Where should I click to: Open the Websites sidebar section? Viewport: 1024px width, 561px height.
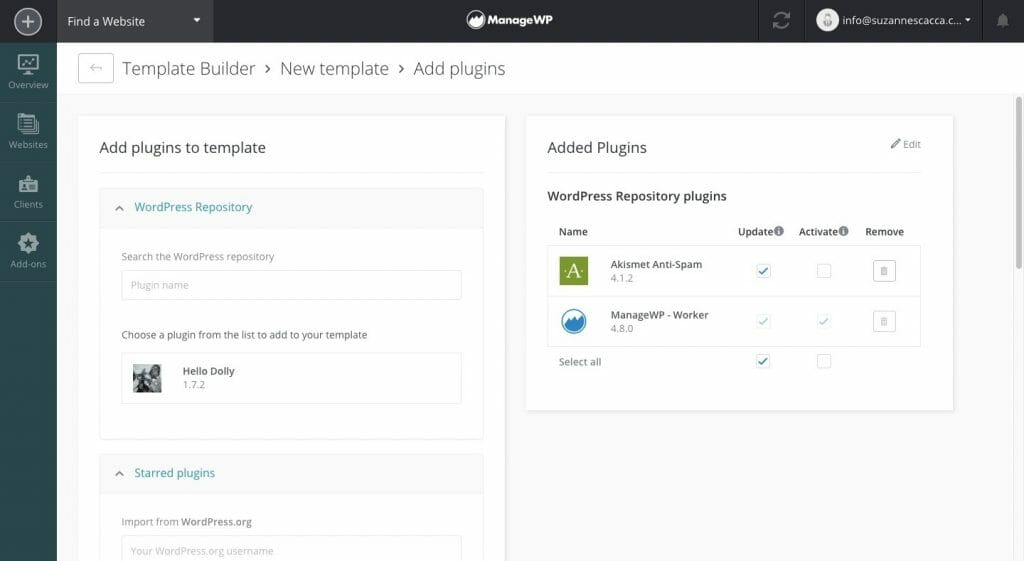(x=28, y=132)
